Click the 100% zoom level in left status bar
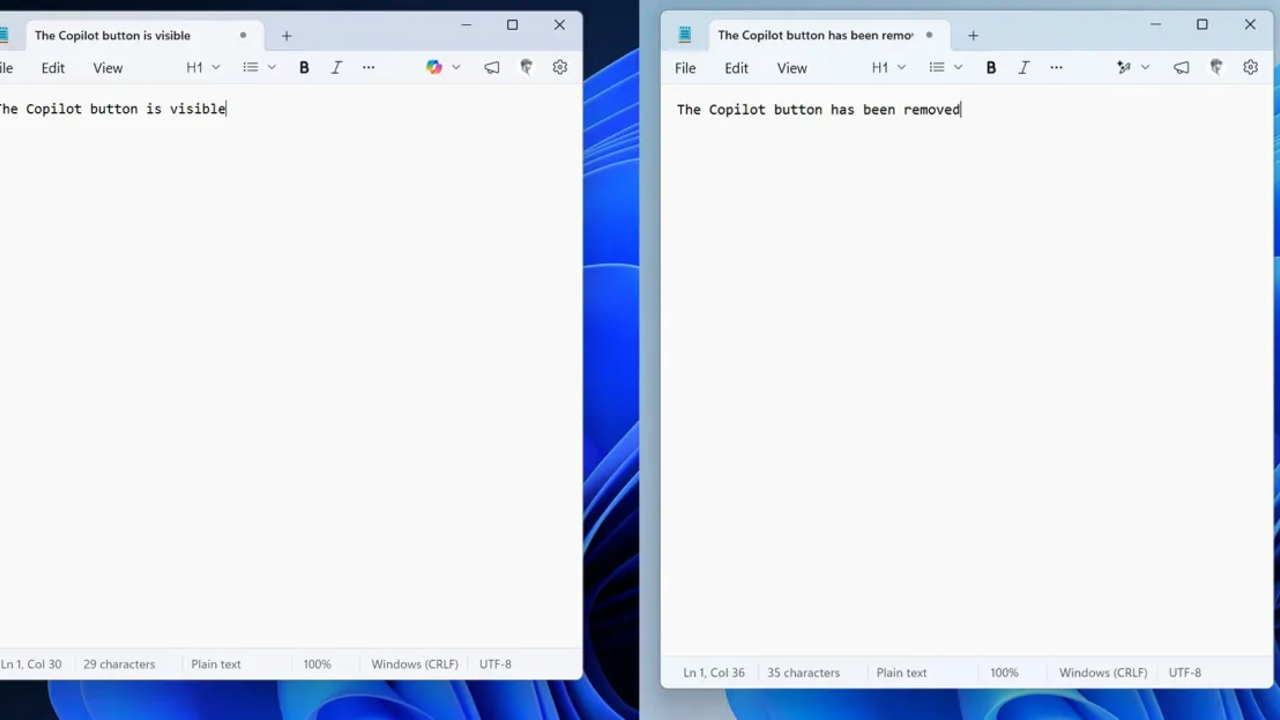 click(317, 664)
